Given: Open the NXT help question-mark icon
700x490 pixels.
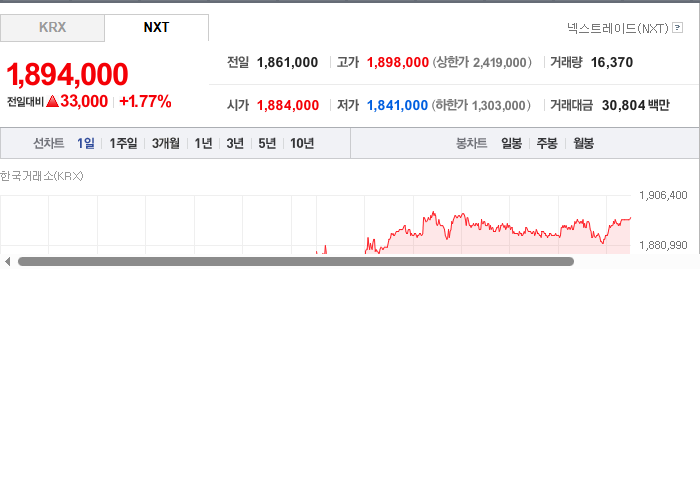Looking at the screenshot, I should pyautogui.click(x=677, y=28).
